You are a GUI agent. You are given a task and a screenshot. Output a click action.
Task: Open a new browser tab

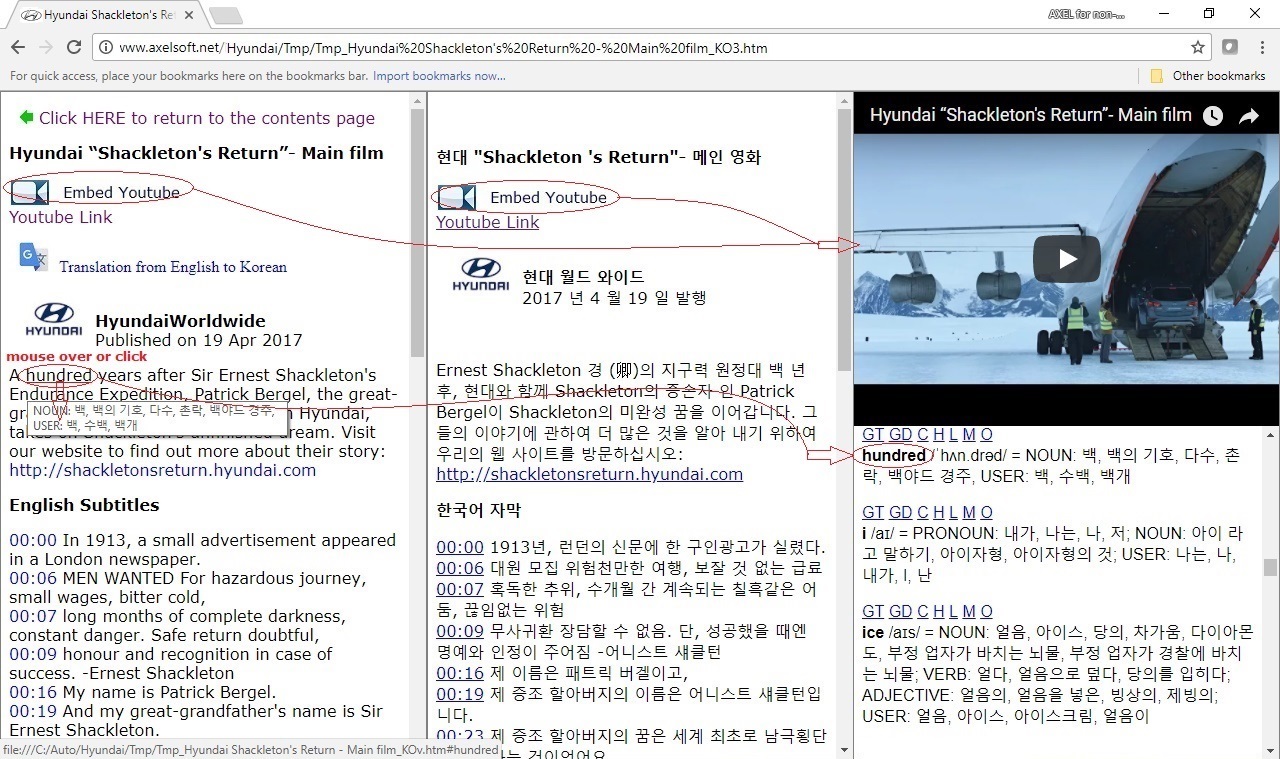point(226,15)
